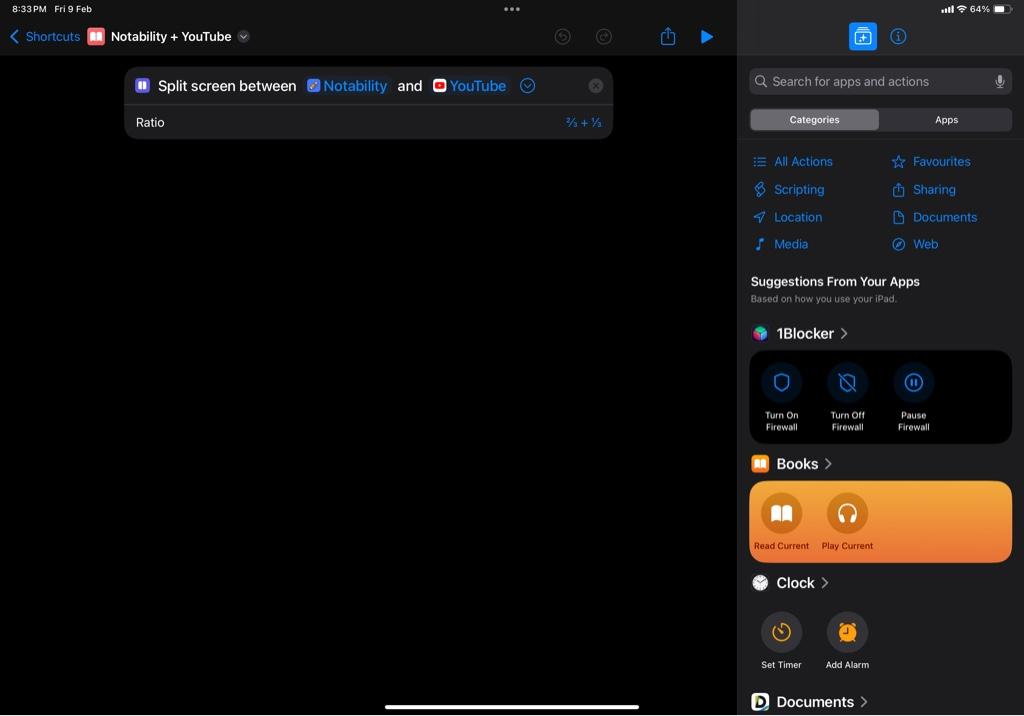1024x716 pixels.
Task: Tap the undo button
Action: (x=562, y=37)
